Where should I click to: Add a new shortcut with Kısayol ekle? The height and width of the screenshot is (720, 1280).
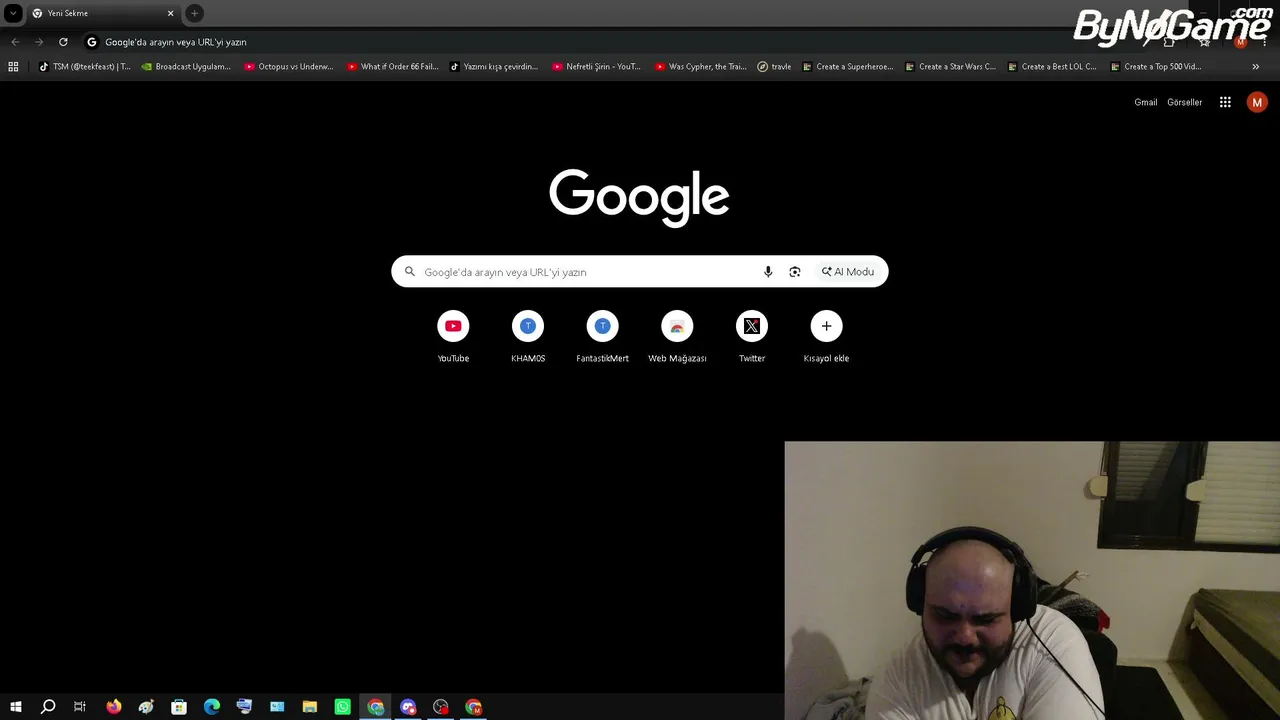[826, 336]
